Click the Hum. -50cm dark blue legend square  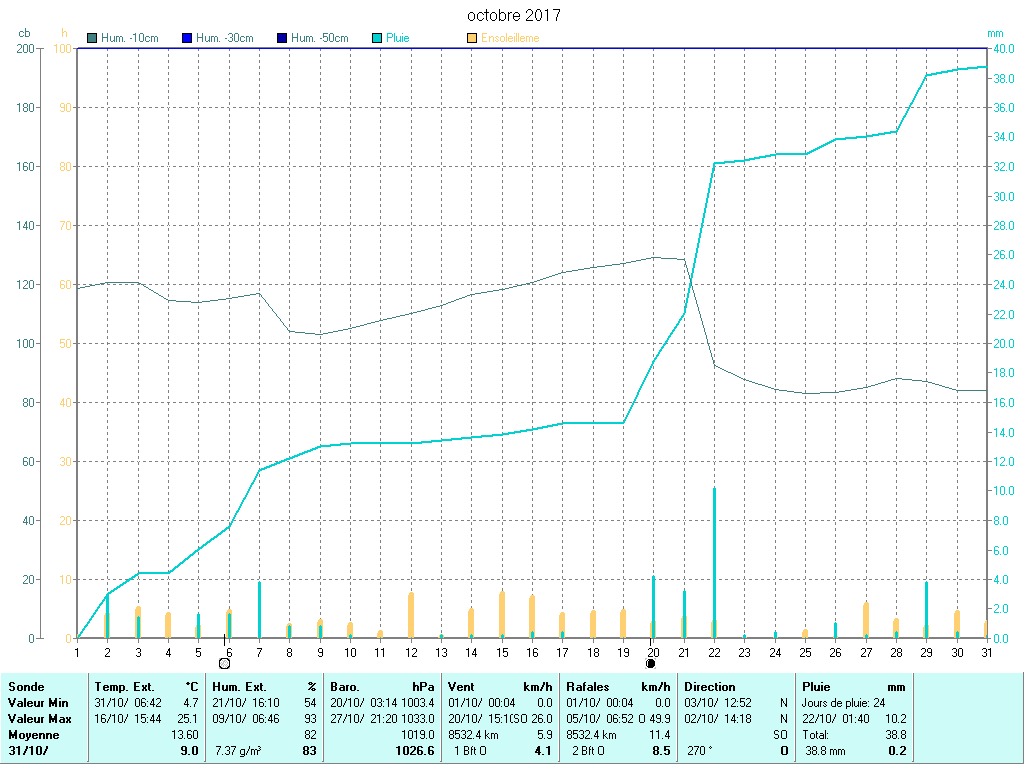pyautogui.click(x=282, y=39)
